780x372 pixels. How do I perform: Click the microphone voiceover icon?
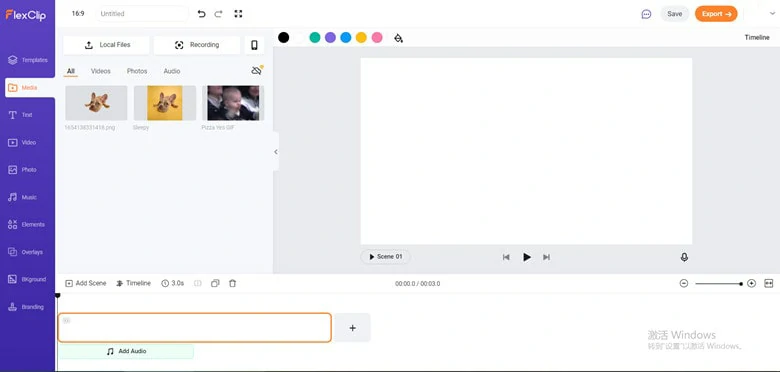pos(684,257)
